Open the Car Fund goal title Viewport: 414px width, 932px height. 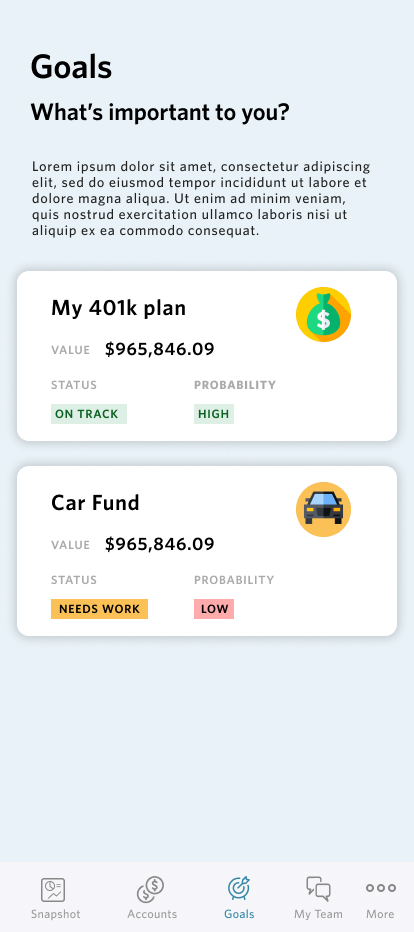coord(95,503)
